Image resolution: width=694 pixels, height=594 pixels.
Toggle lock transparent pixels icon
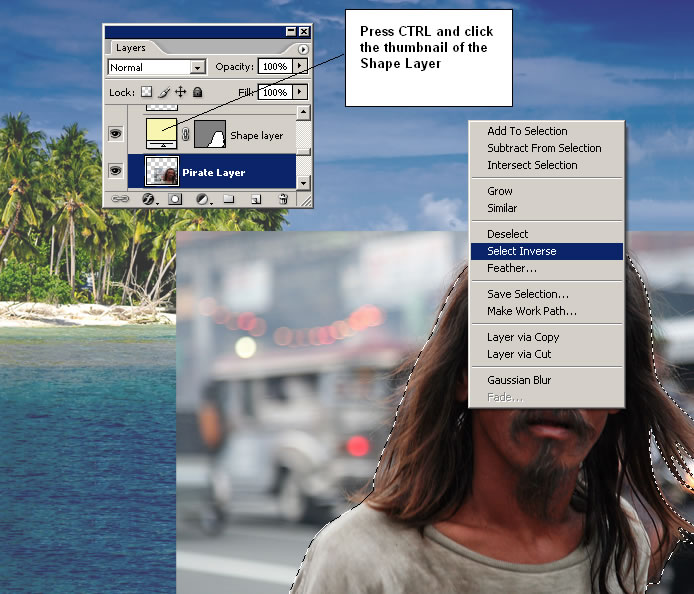[x=146, y=92]
